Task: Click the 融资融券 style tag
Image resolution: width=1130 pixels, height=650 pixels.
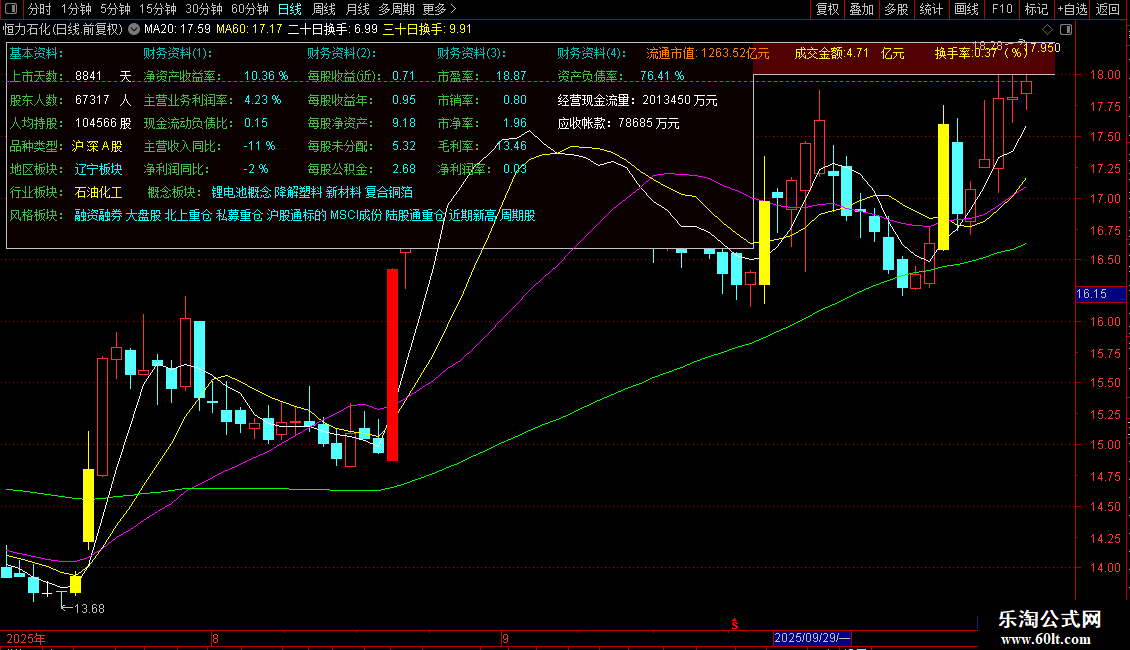Action: click(99, 215)
